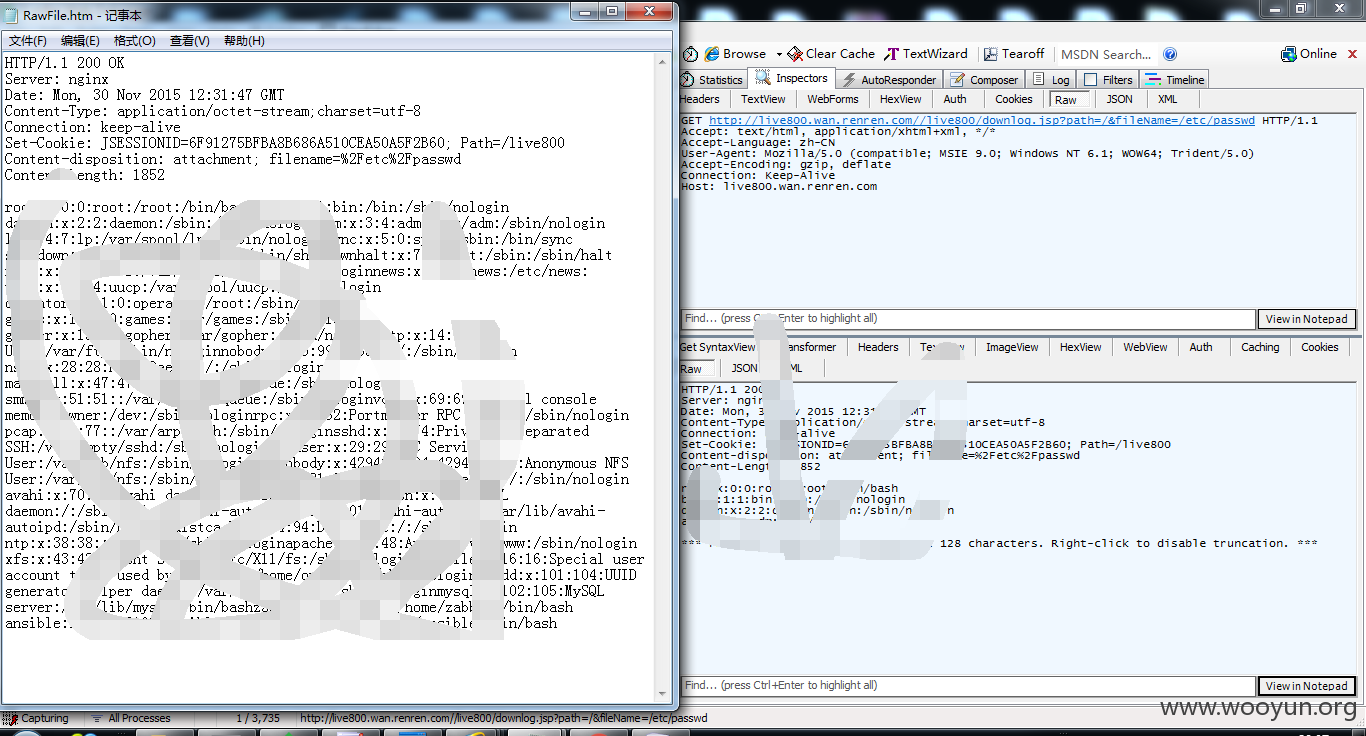Select the response HexView tab beside WebView
This screenshot has width=1366, height=736.
[x=1080, y=347]
